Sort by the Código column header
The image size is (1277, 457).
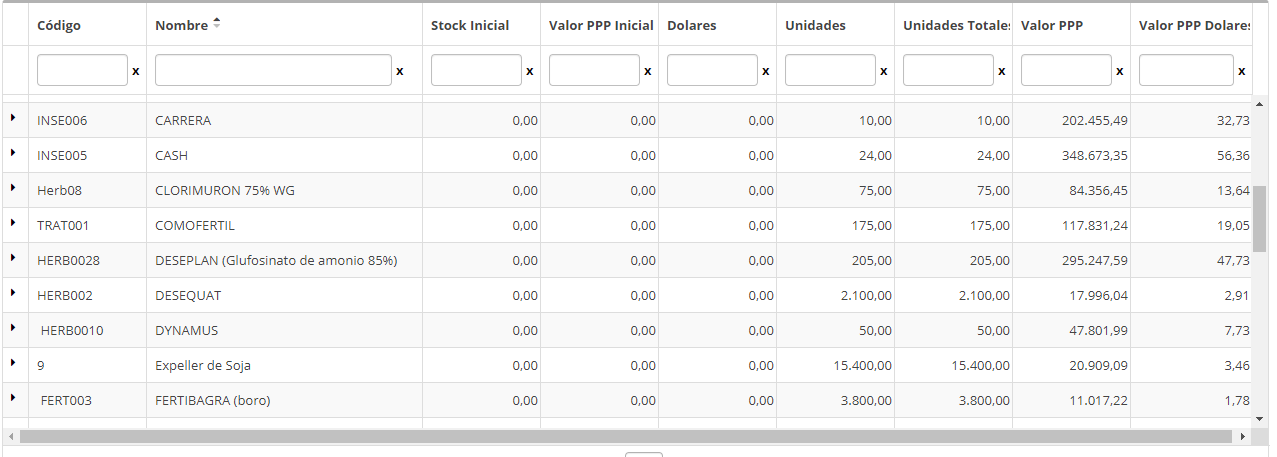(59, 25)
